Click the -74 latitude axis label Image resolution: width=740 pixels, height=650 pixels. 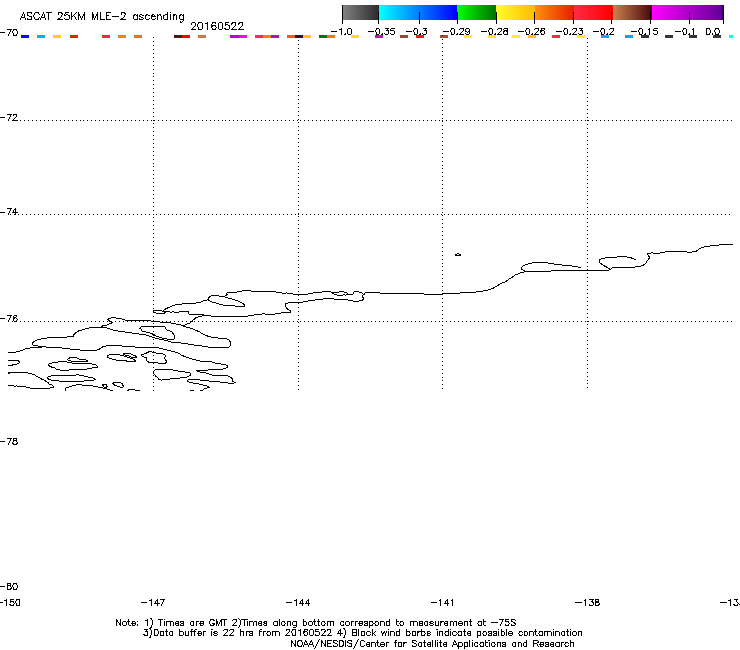[9, 211]
